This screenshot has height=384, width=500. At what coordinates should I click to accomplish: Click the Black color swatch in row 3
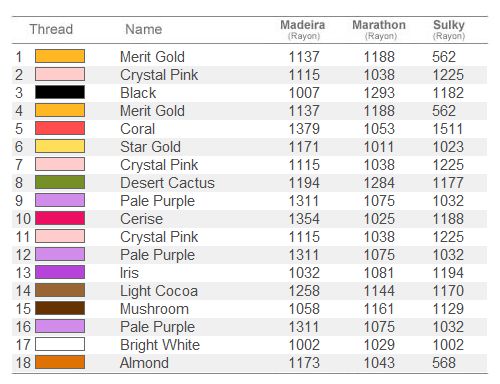point(60,92)
